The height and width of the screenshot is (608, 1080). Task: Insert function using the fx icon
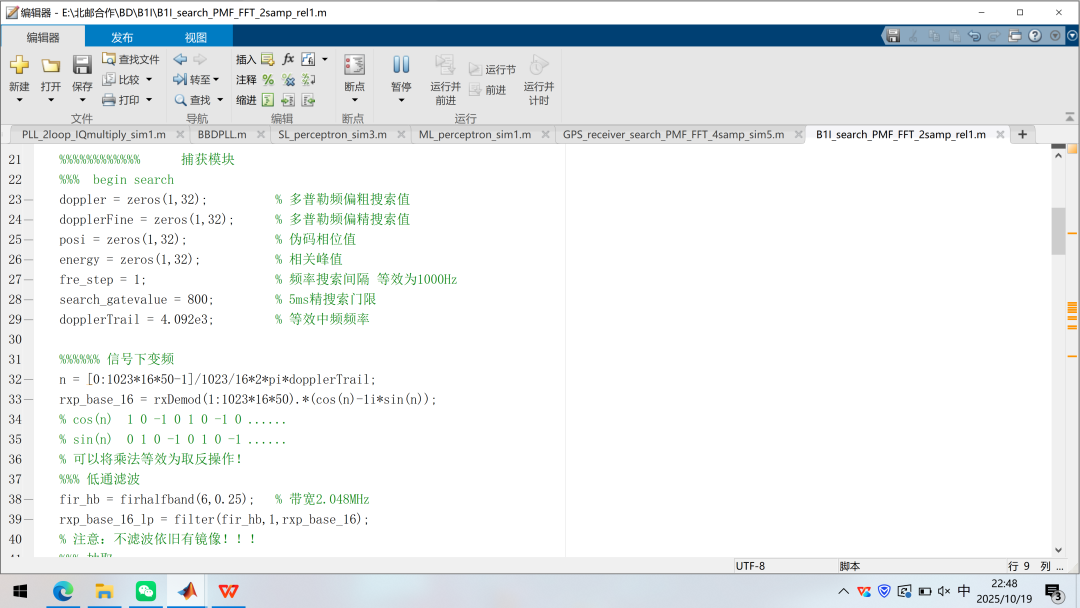pos(288,59)
